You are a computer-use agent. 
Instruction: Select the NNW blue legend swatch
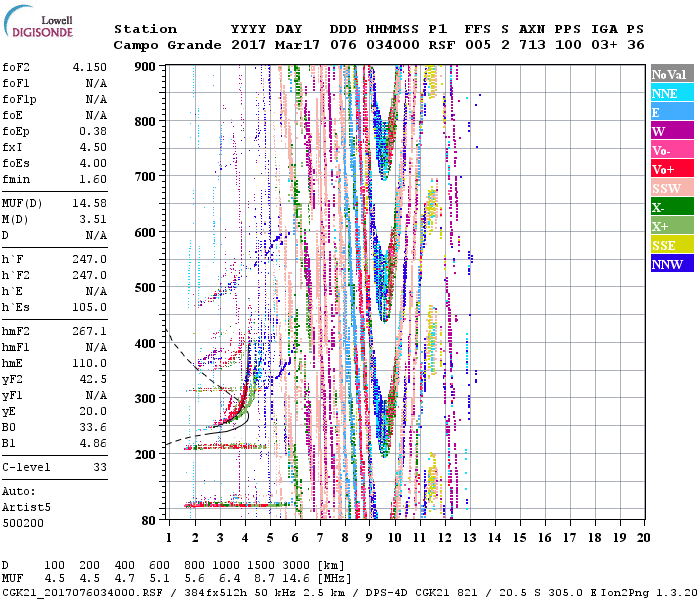[672, 263]
